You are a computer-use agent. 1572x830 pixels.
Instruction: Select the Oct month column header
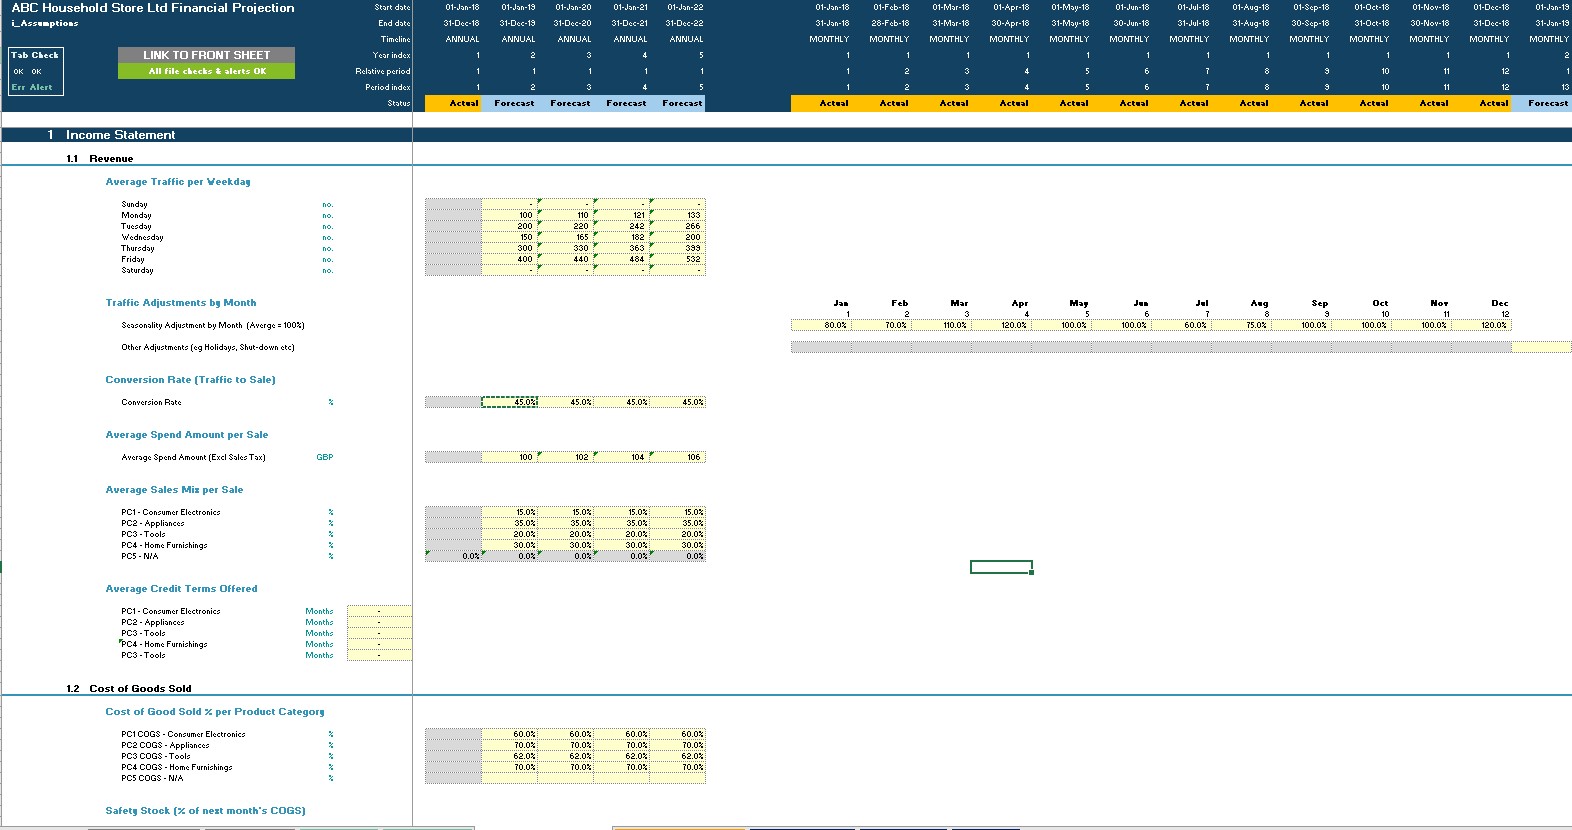point(1380,303)
